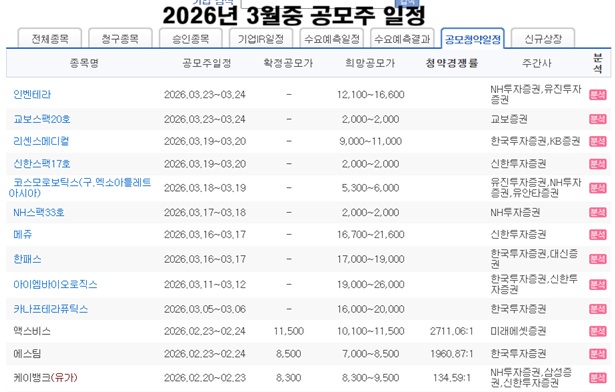Open the analysis badge for NH스팩33호
The height and width of the screenshot is (392, 615).
[x=597, y=212]
